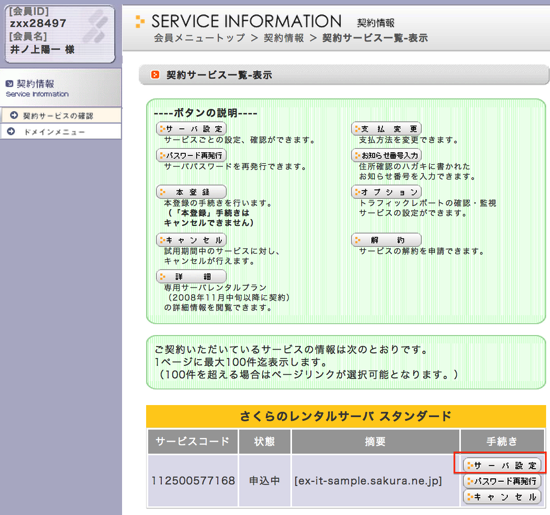The width and height of the screenshot is (550, 515).
Task: Click パスワード再発行 button in service table row
Action: (x=502, y=481)
